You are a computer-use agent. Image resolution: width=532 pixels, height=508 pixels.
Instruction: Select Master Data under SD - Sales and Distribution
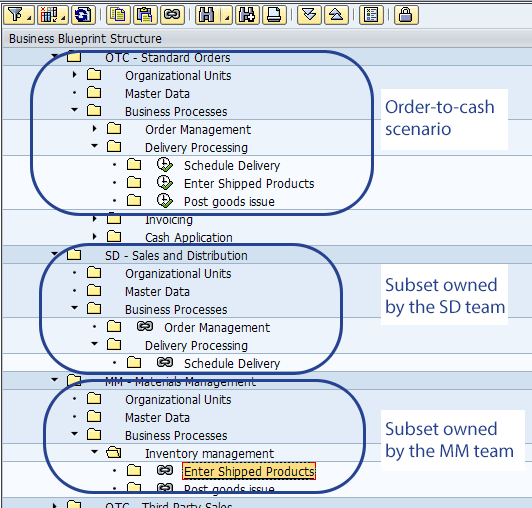(157, 291)
